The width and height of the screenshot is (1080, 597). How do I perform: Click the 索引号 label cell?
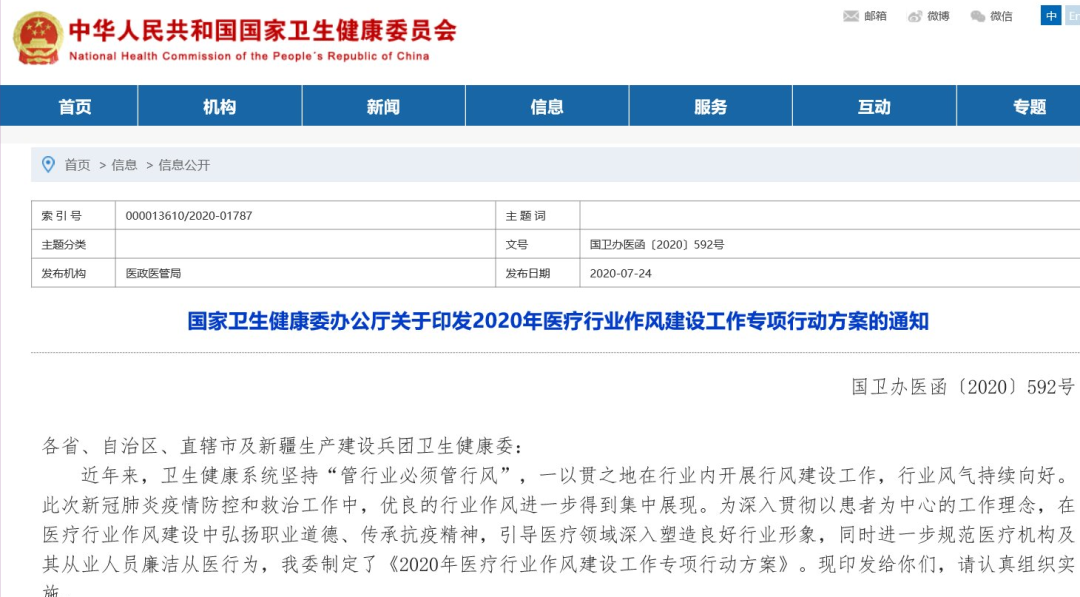tap(73, 216)
